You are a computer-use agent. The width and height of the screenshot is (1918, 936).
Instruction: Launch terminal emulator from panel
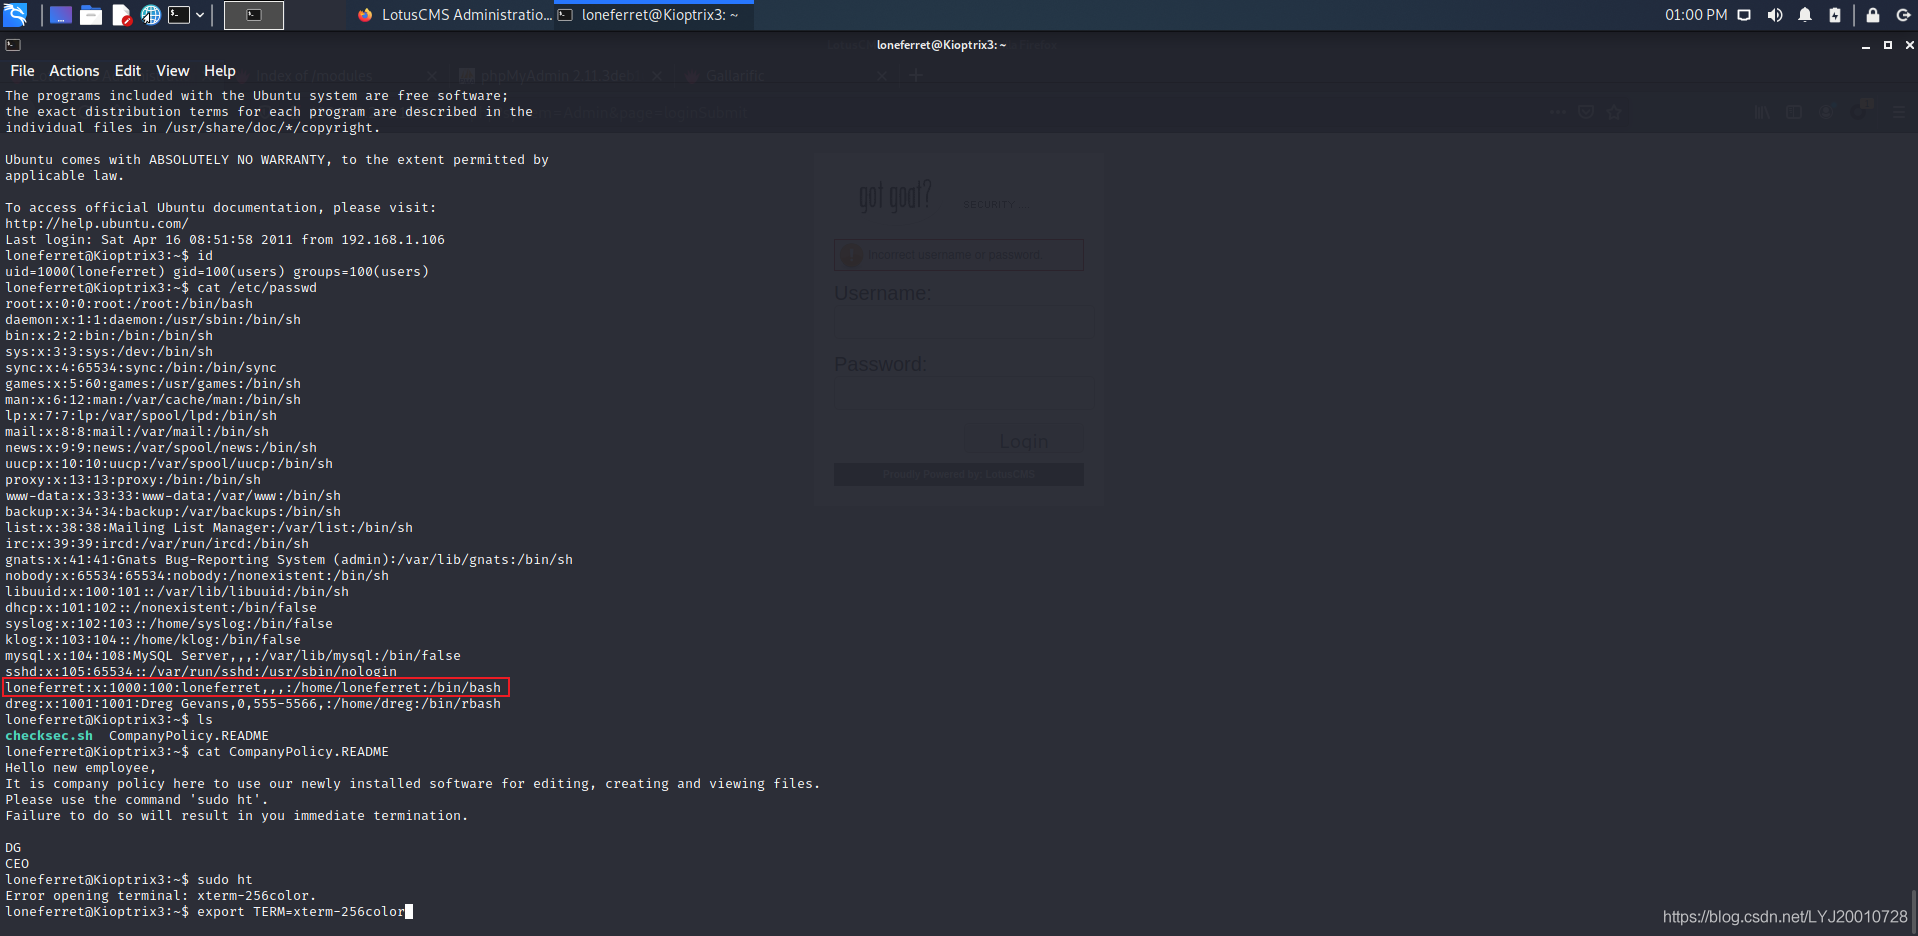click(x=179, y=15)
